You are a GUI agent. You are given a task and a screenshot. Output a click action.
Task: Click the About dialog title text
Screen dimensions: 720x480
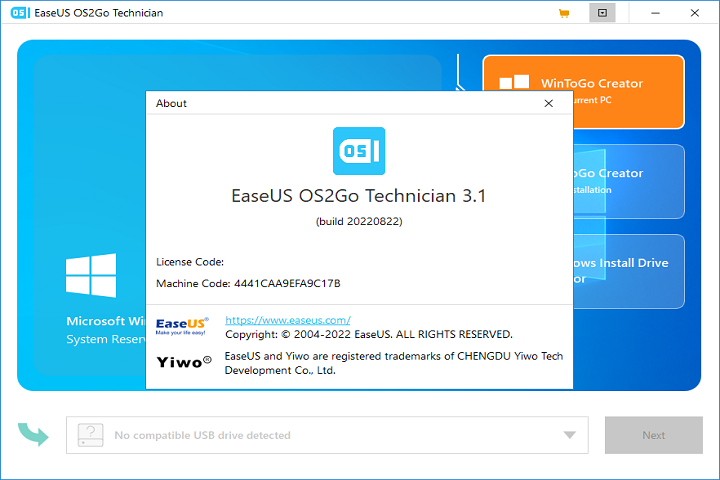point(171,103)
